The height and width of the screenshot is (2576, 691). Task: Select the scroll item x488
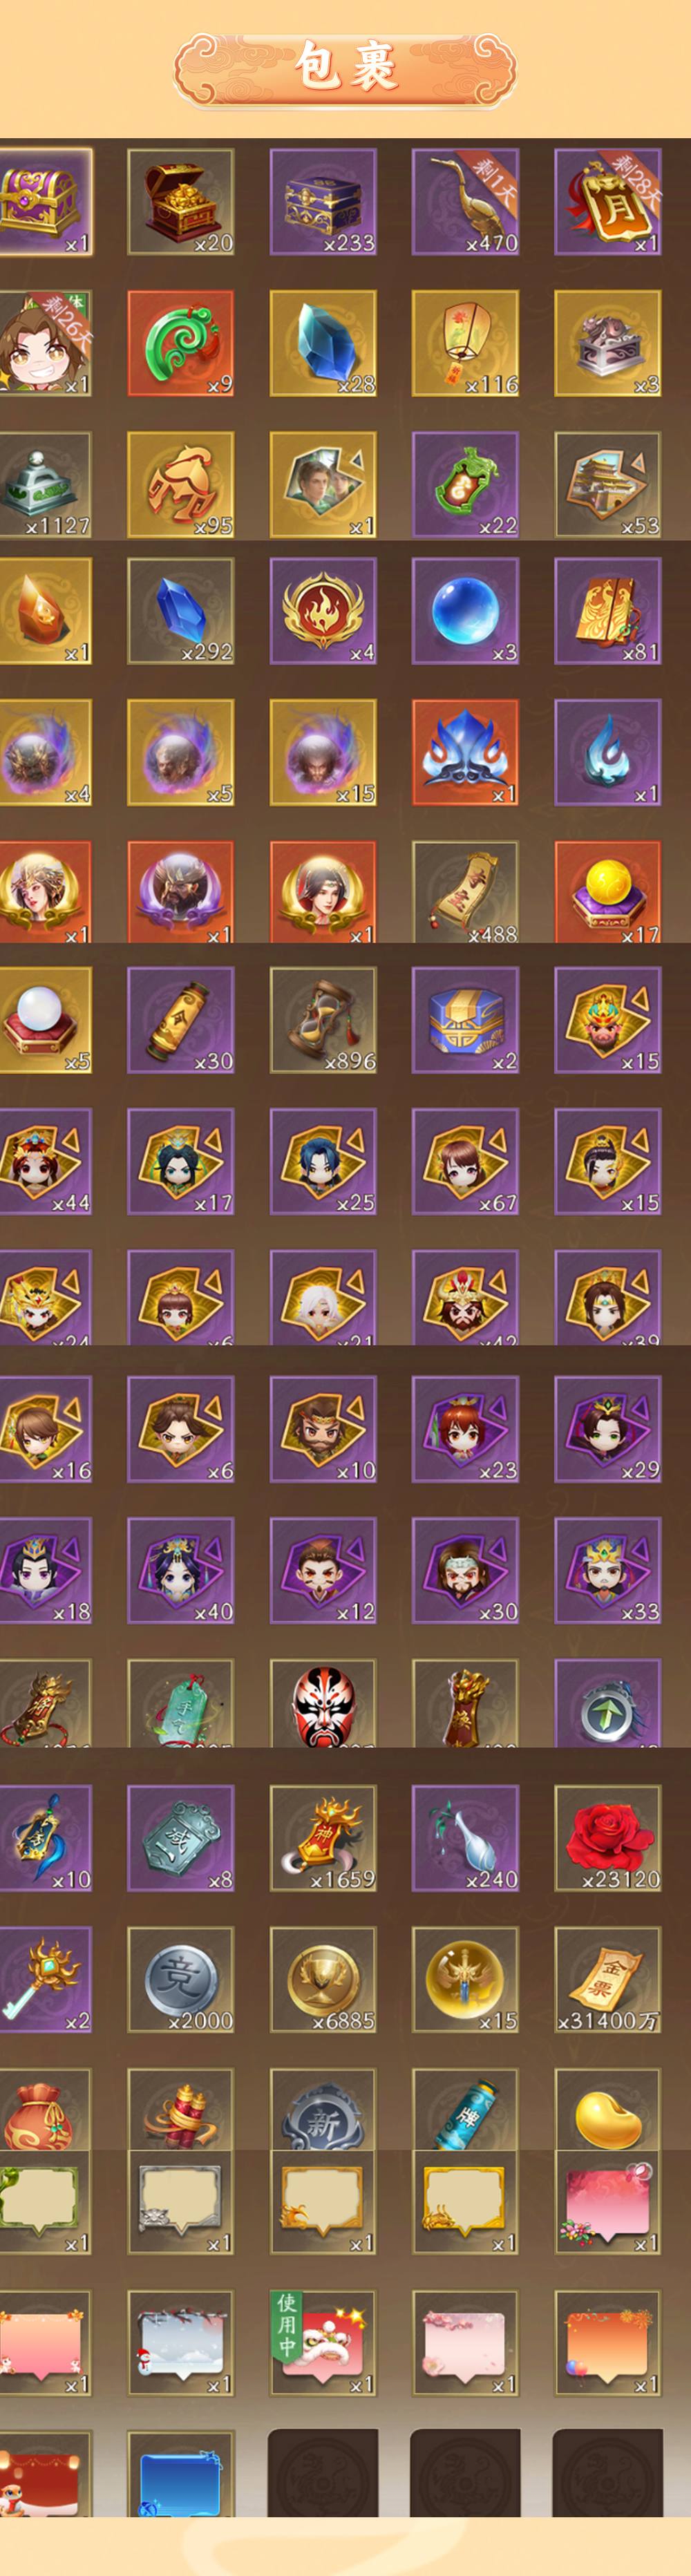point(466,891)
